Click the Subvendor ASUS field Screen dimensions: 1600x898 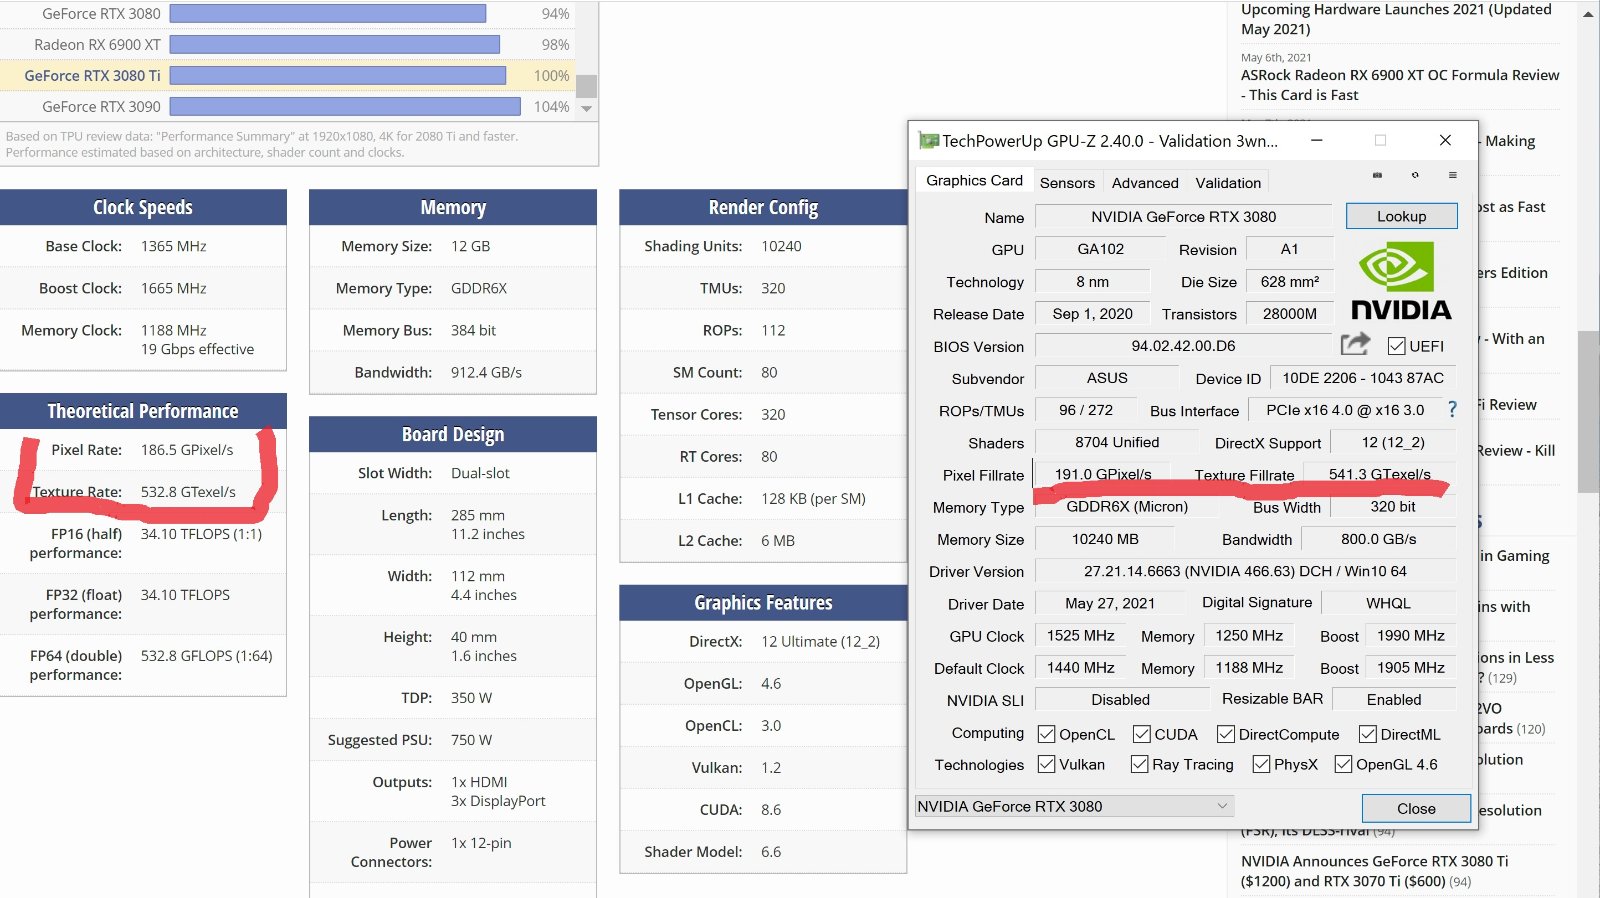1107,378
